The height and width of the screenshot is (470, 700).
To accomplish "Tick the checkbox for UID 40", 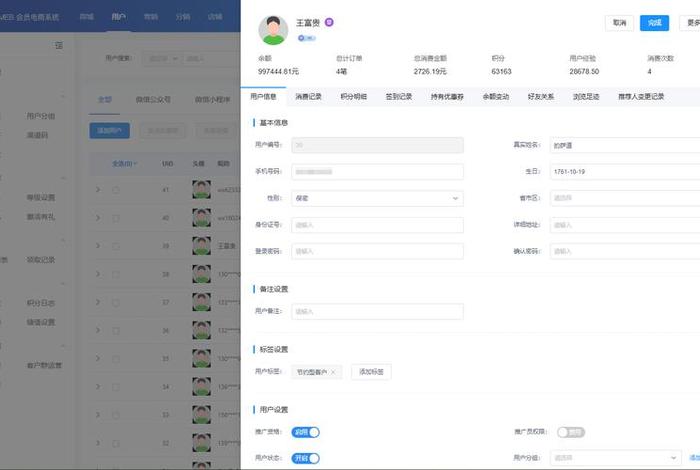I will point(116,218).
